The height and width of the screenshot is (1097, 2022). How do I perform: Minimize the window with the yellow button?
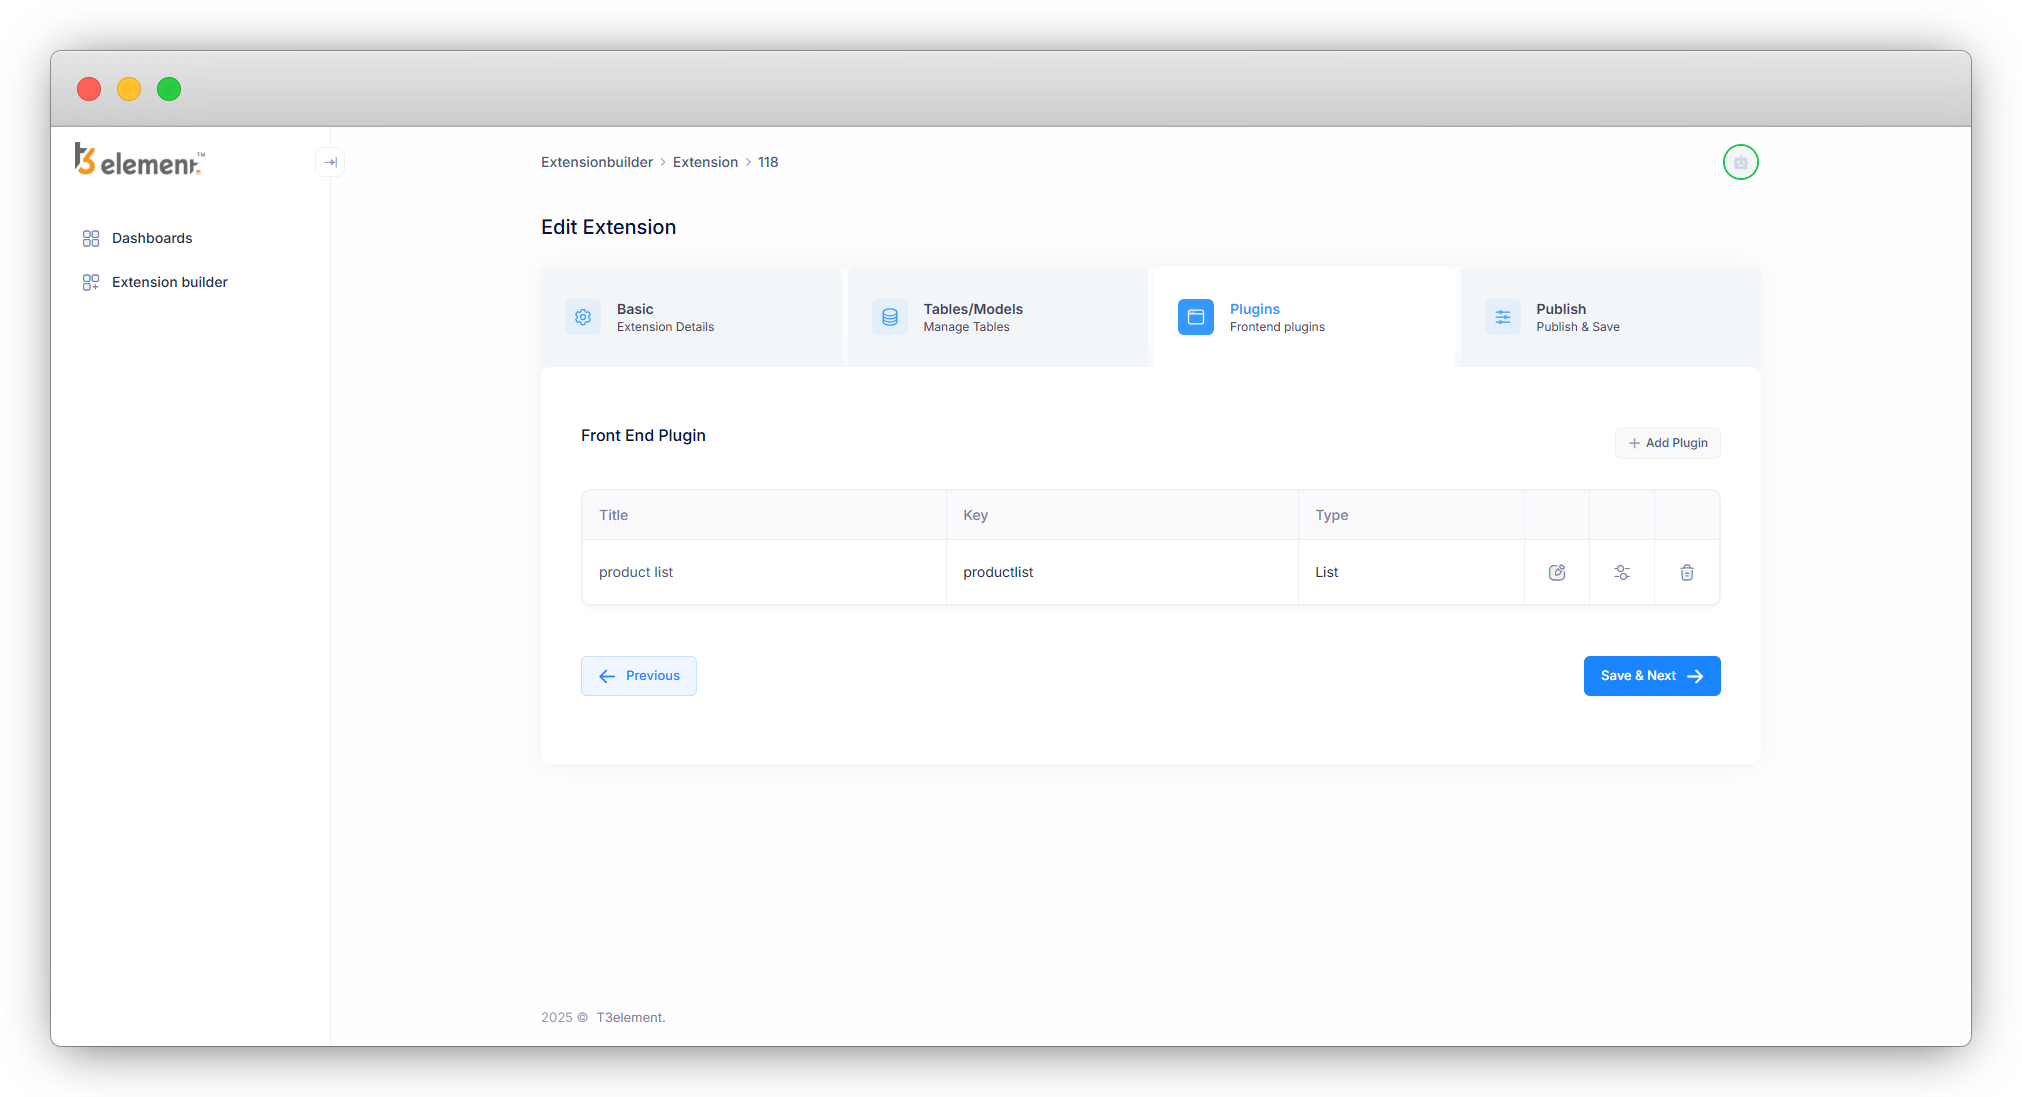[x=129, y=89]
